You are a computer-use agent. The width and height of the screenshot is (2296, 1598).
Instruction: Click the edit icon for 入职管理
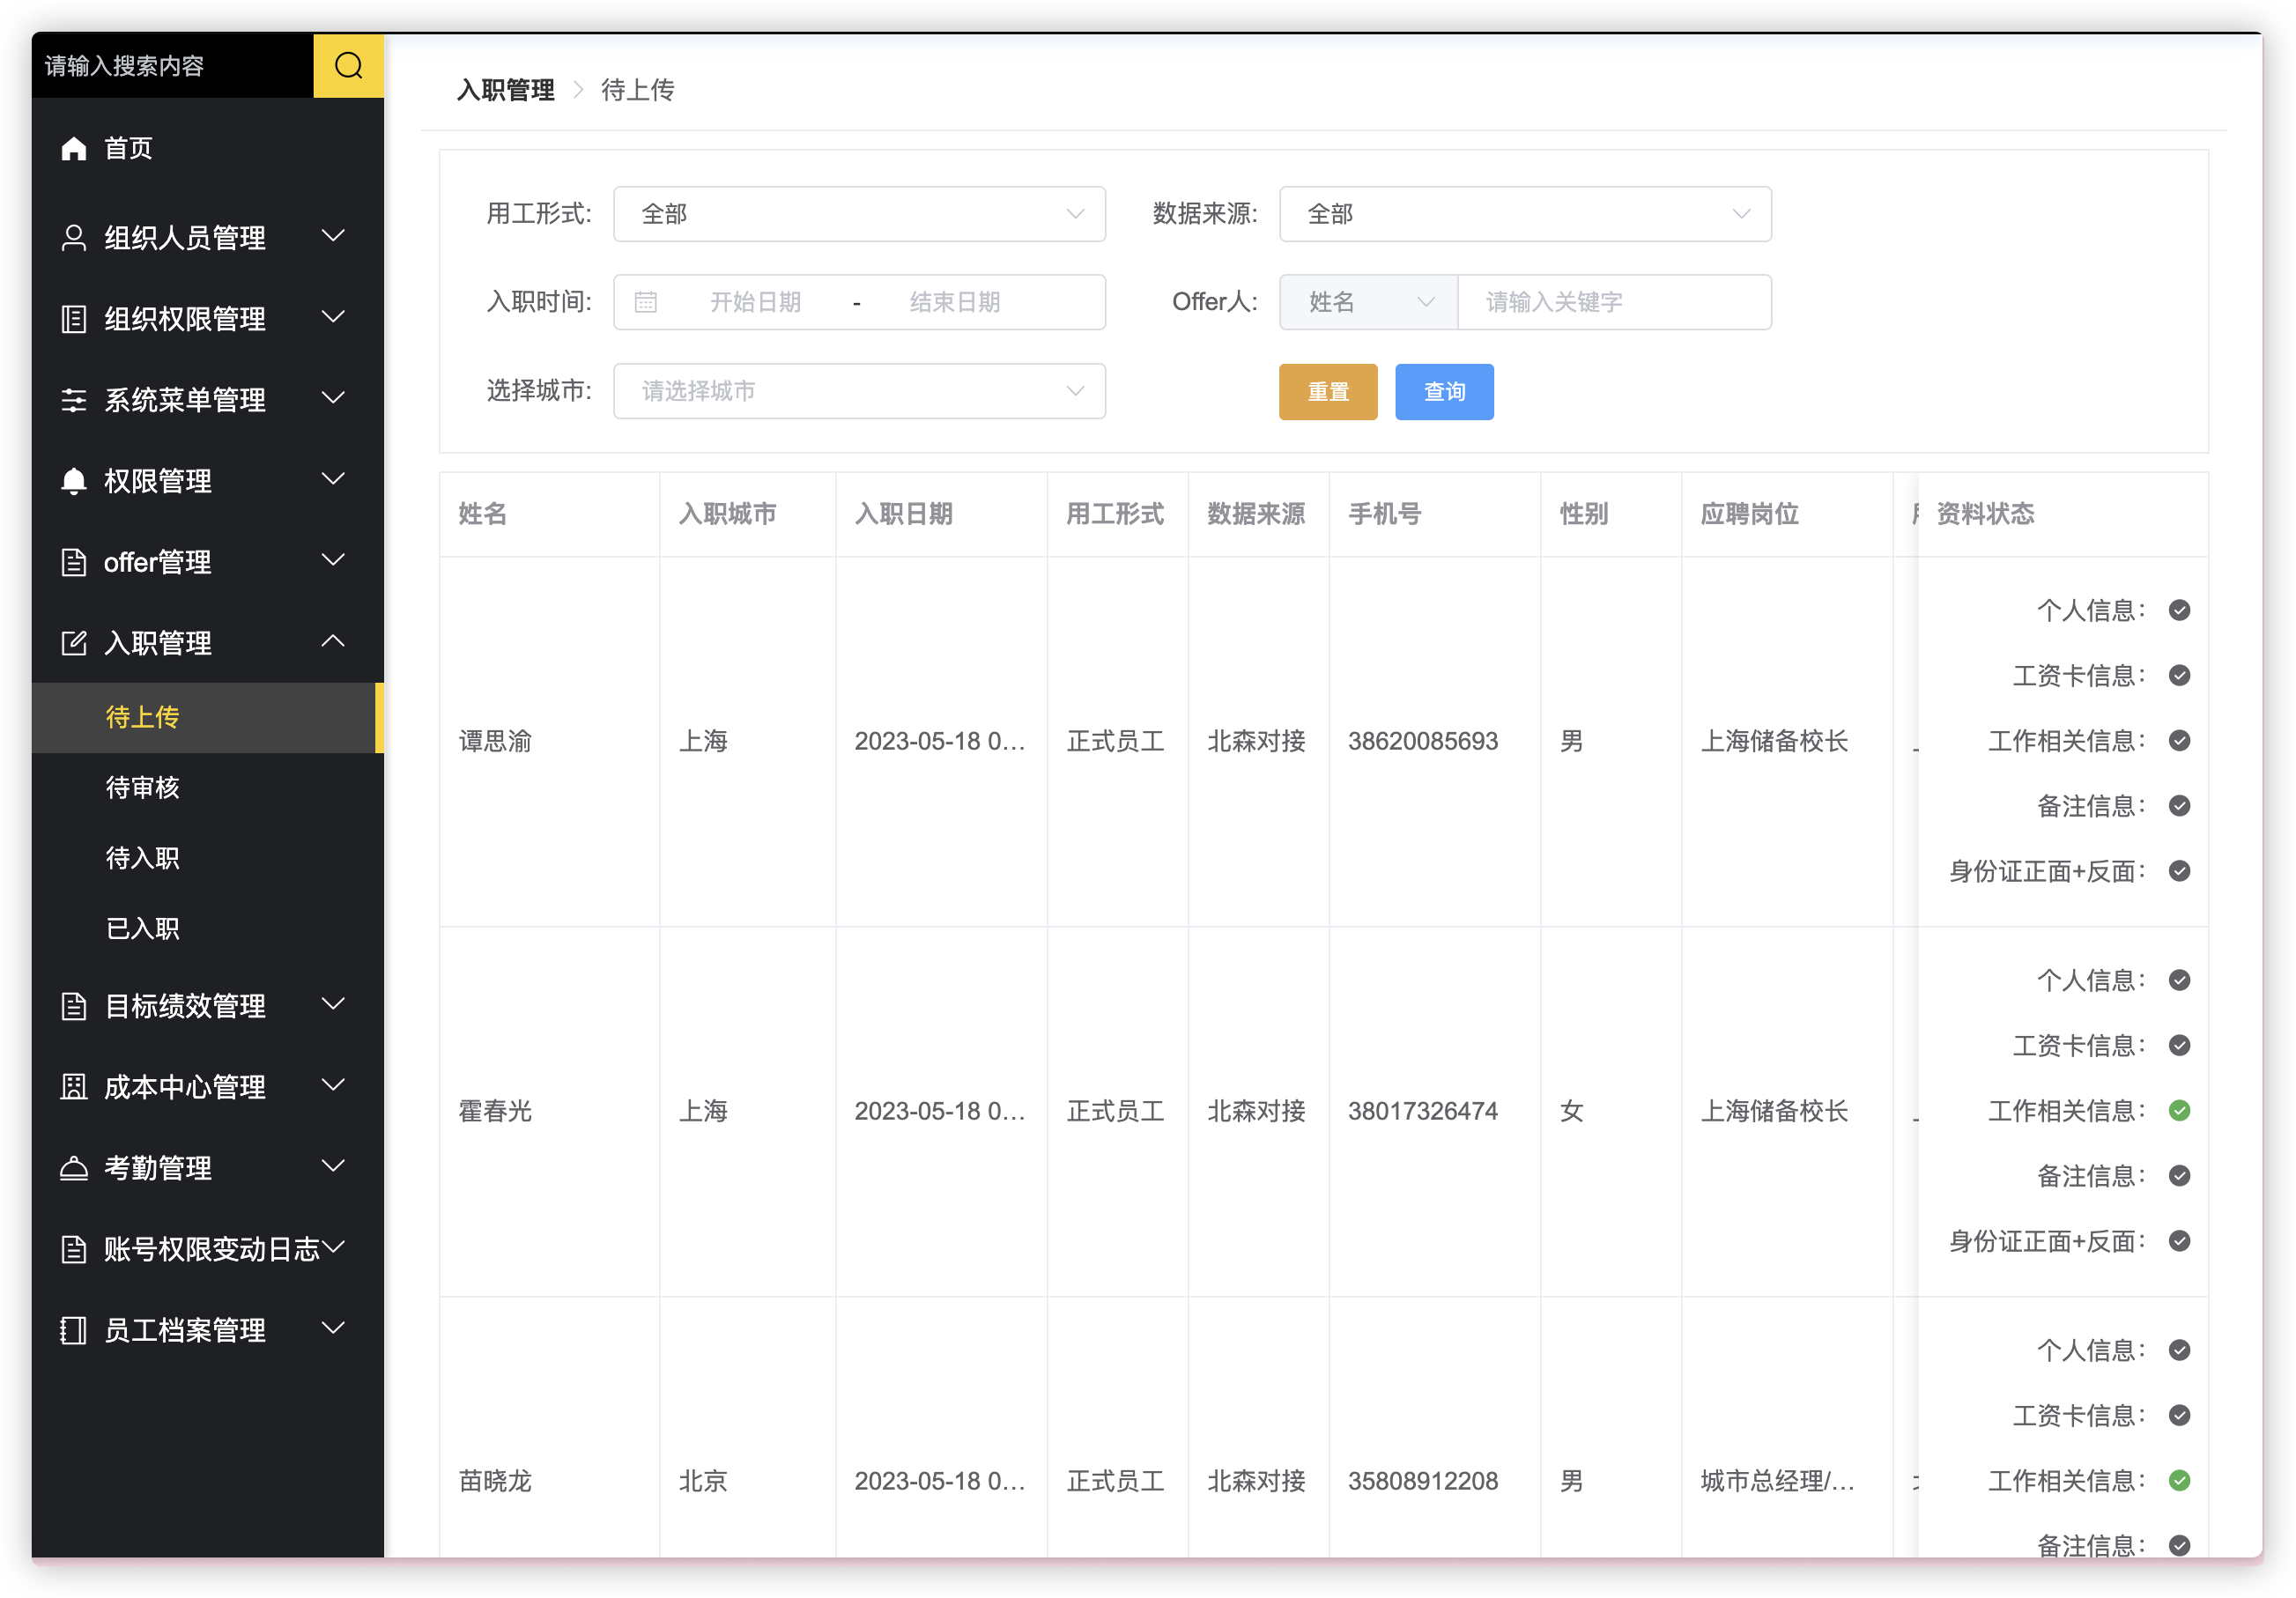pyautogui.click(x=74, y=642)
